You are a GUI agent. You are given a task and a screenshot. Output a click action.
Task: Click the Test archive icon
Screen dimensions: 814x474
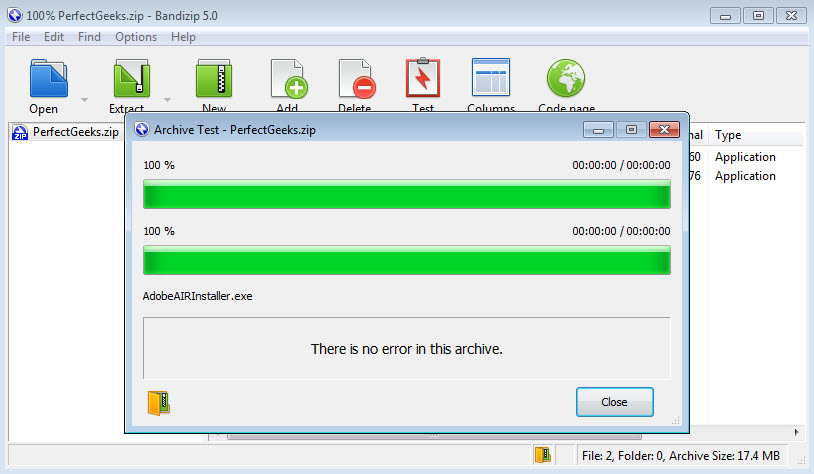(x=423, y=77)
